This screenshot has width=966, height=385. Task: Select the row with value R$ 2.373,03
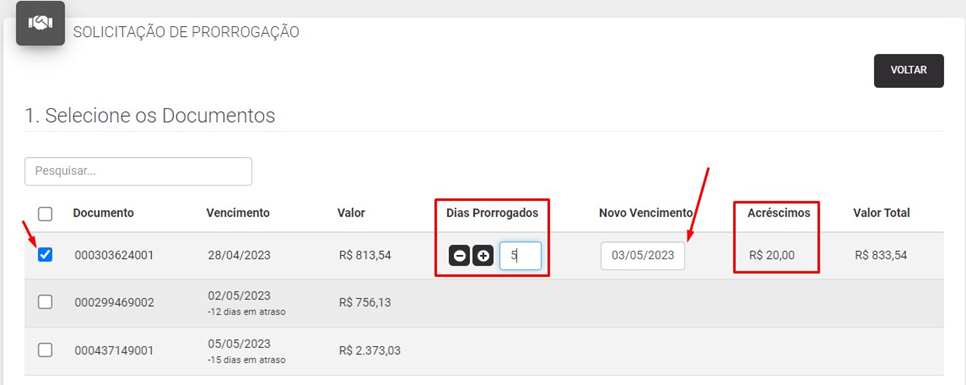pos(484,351)
